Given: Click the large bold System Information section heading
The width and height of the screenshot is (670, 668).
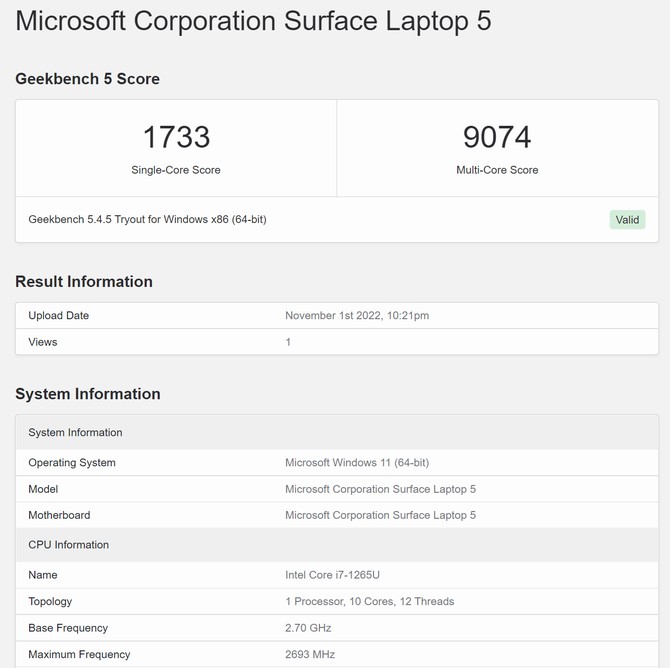Looking at the screenshot, I should (x=88, y=394).
